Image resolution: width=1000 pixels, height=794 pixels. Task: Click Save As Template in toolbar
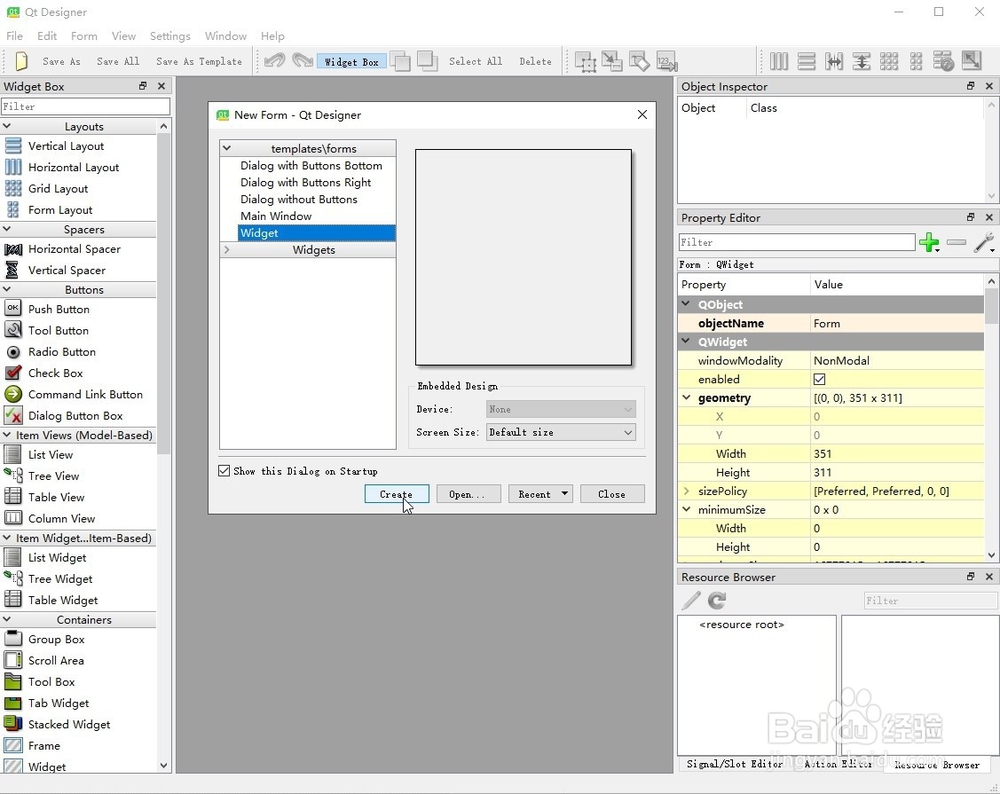click(x=199, y=61)
